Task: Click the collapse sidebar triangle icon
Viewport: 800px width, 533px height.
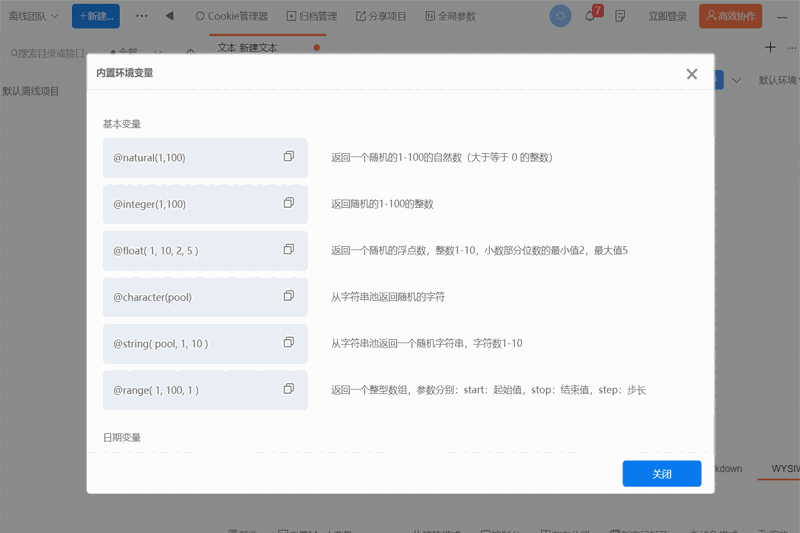Action: click(170, 16)
